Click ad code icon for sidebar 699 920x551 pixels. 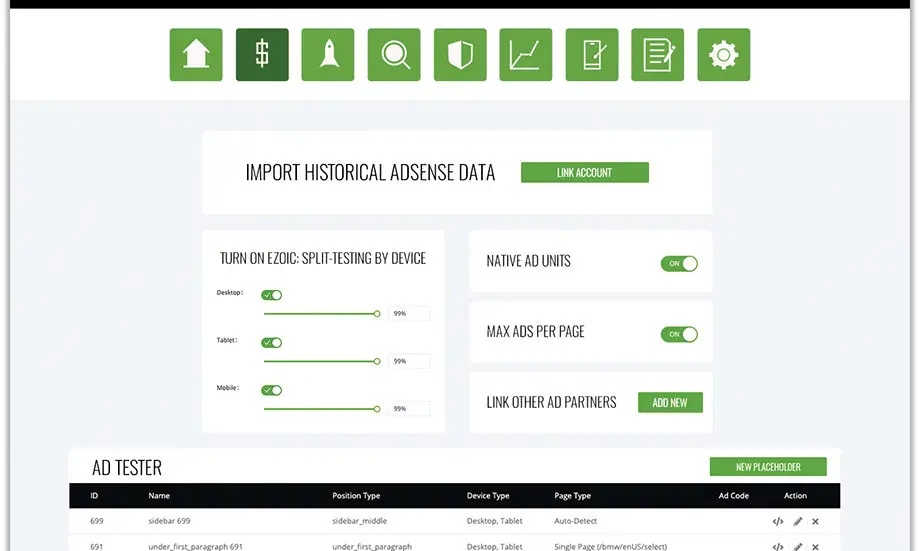(x=778, y=521)
